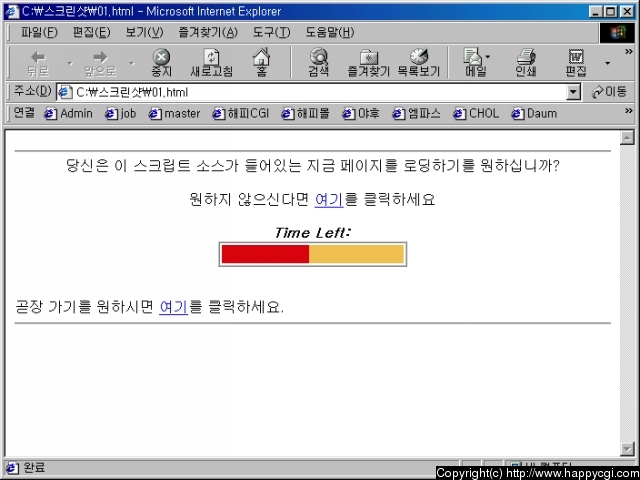The image size is (640, 480).
Task: Open Back button history dropdown arrow
Action: (x=69, y=63)
